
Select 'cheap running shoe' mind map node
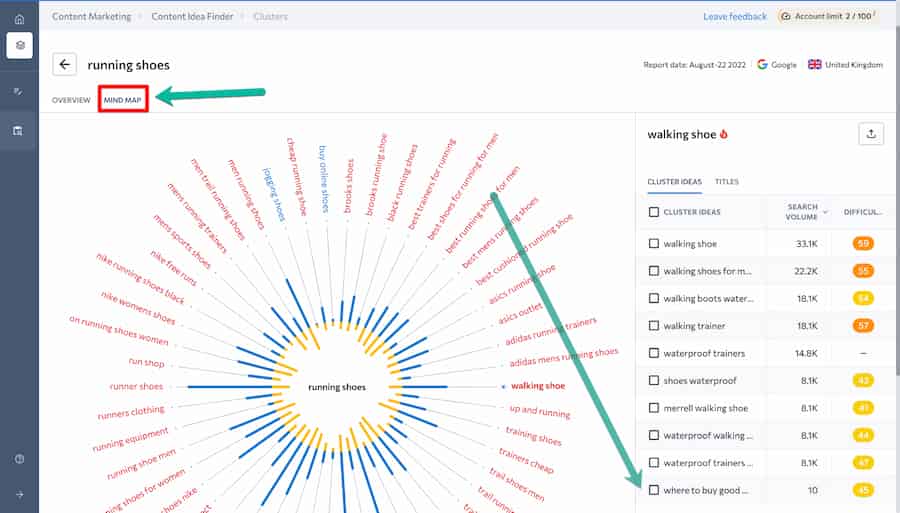coord(297,177)
